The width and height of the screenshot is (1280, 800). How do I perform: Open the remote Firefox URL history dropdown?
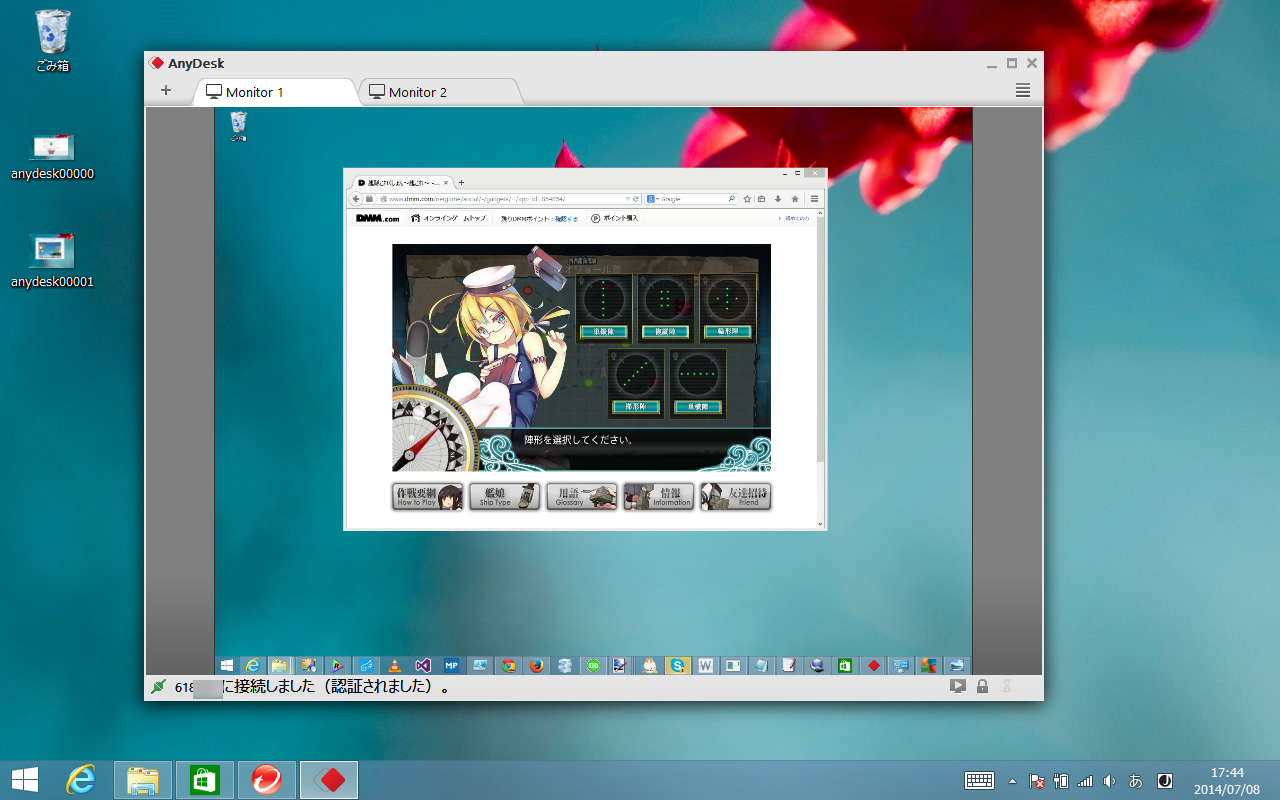click(627, 199)
